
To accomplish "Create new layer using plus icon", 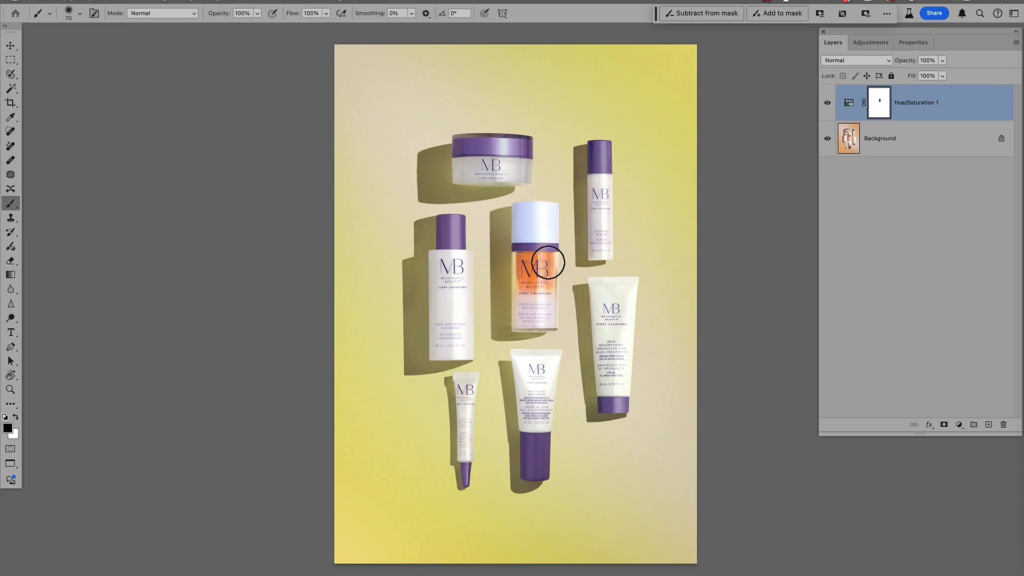I will tap(988, 424).
